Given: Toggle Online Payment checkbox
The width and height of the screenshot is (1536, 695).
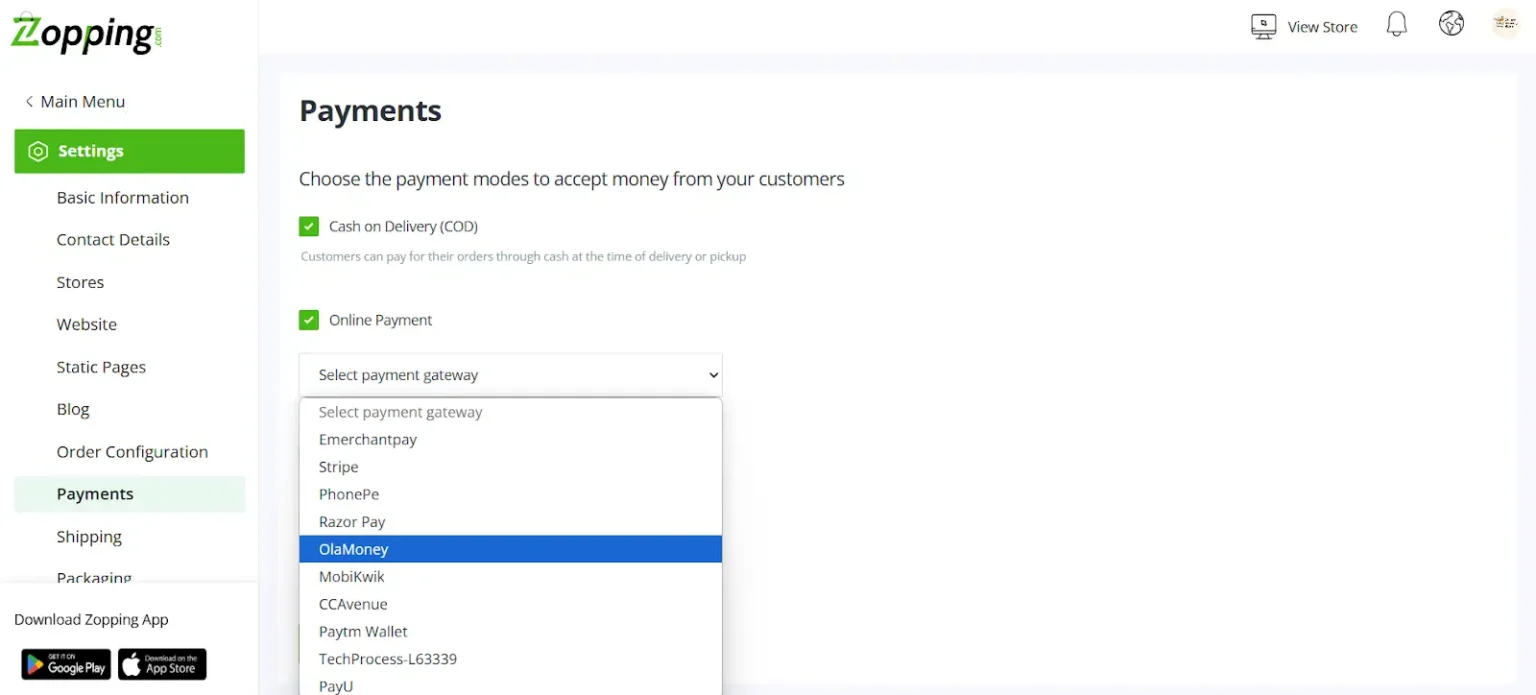Looking at the screenshot, I should 309,320.
